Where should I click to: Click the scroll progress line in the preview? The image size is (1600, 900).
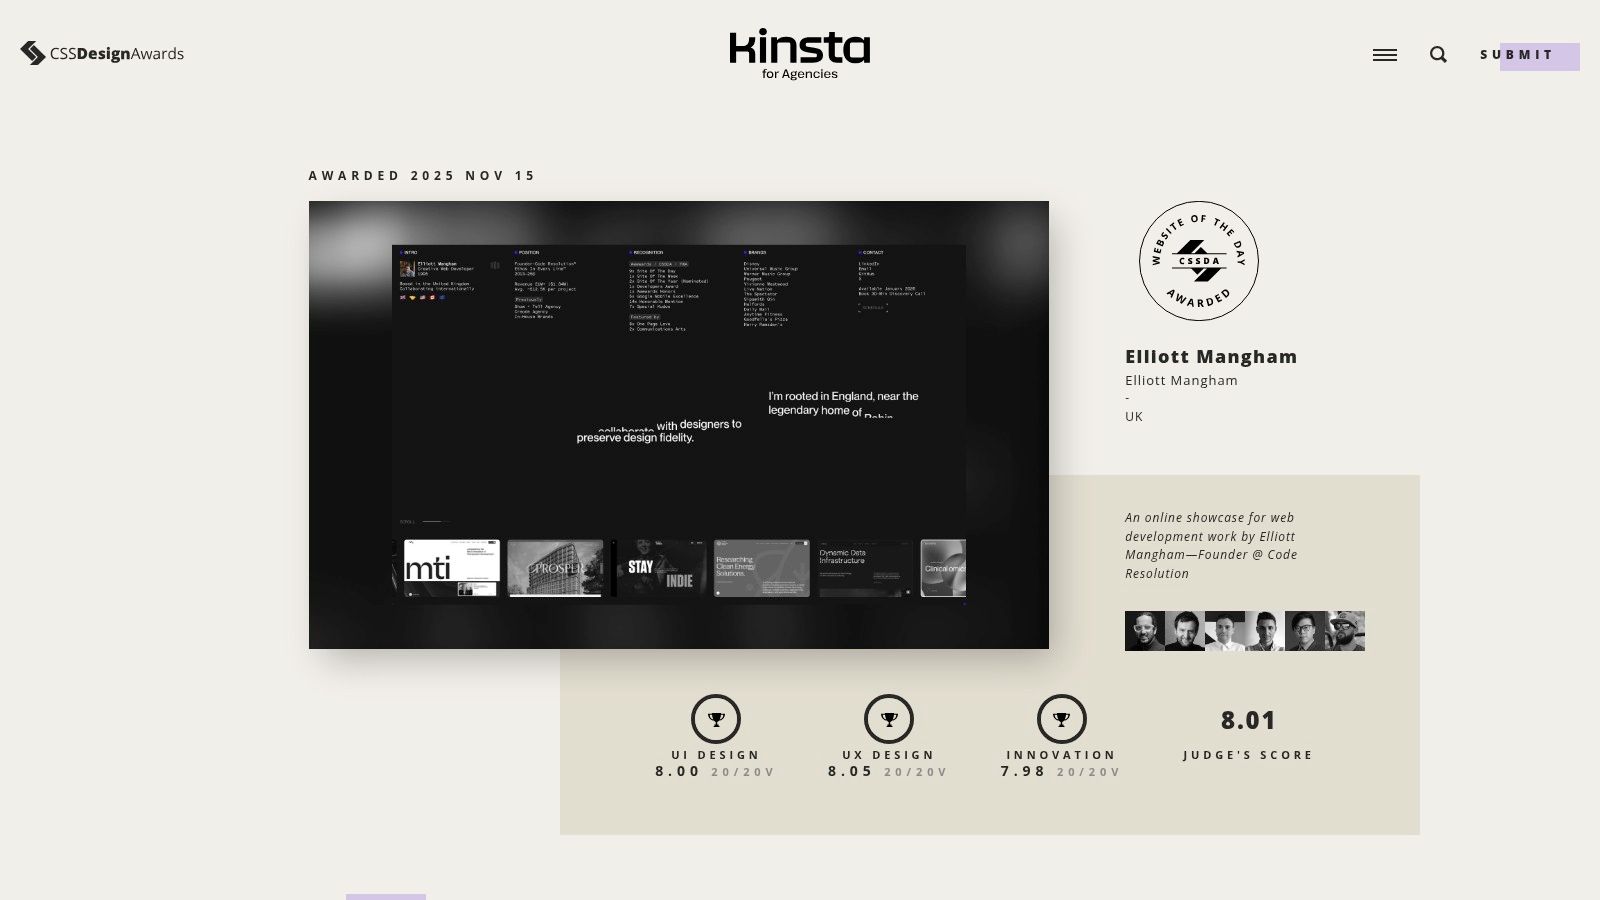[x=435, y=519]
